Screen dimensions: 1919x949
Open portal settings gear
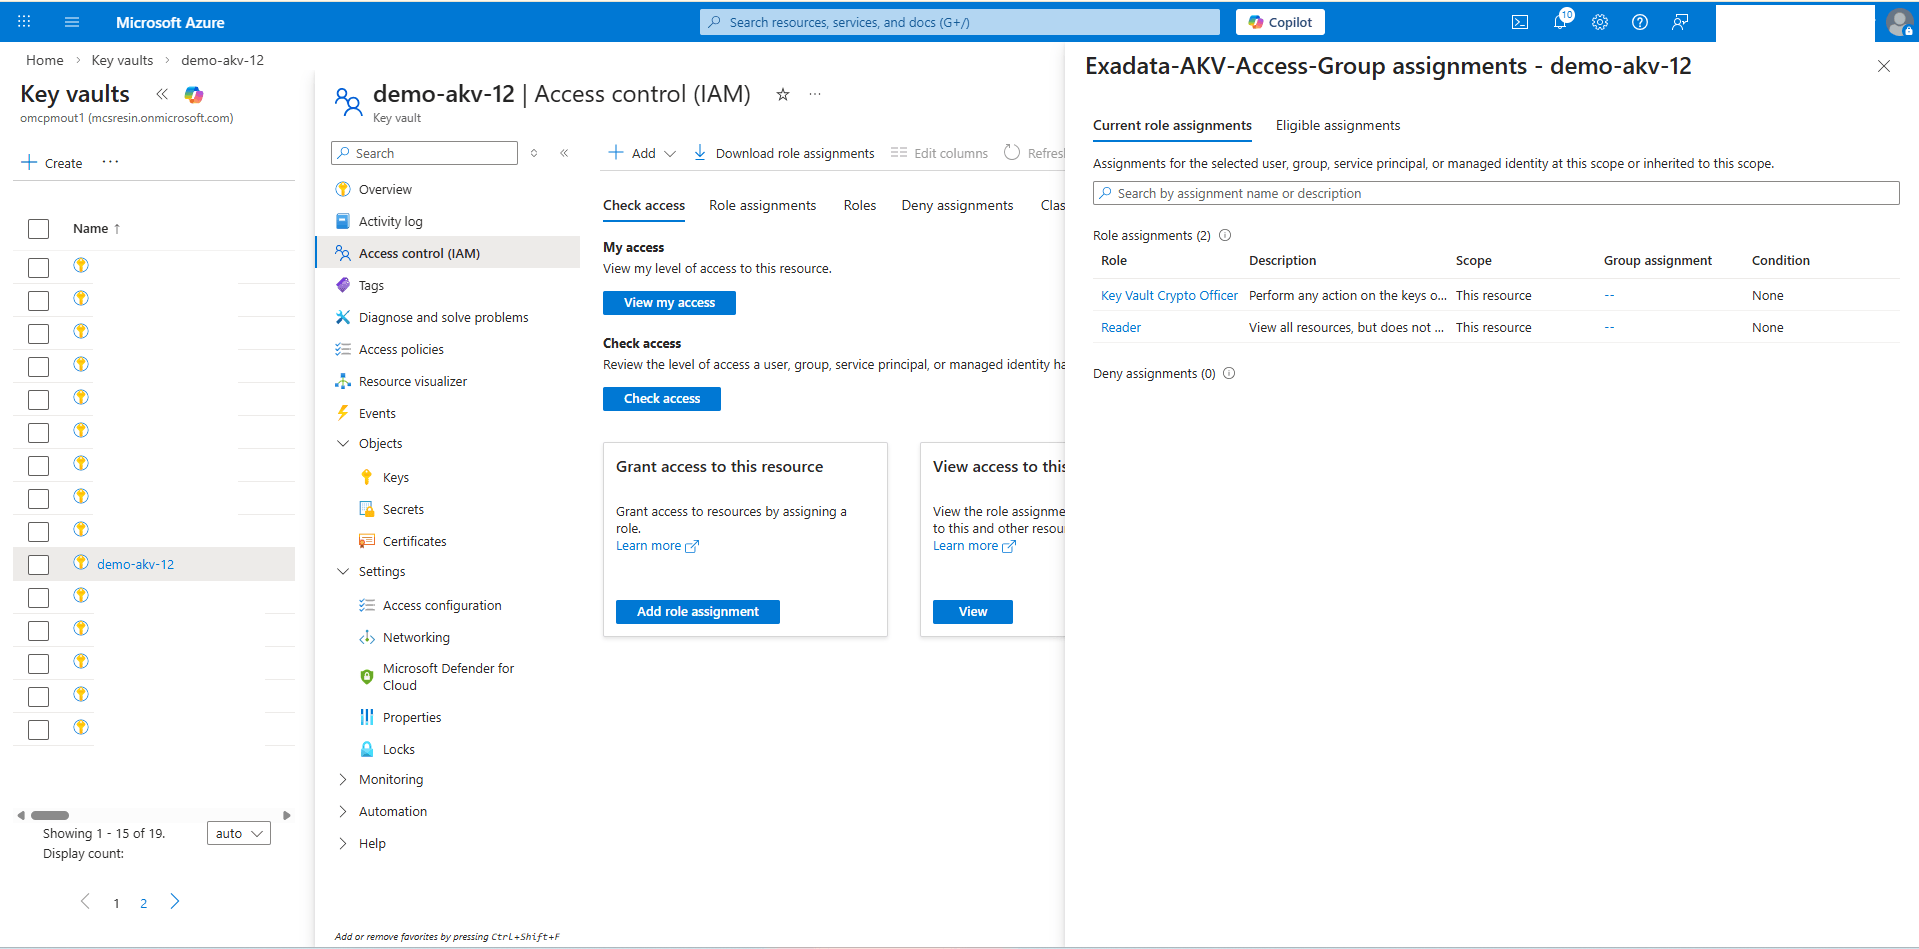tap(1599, 21)
